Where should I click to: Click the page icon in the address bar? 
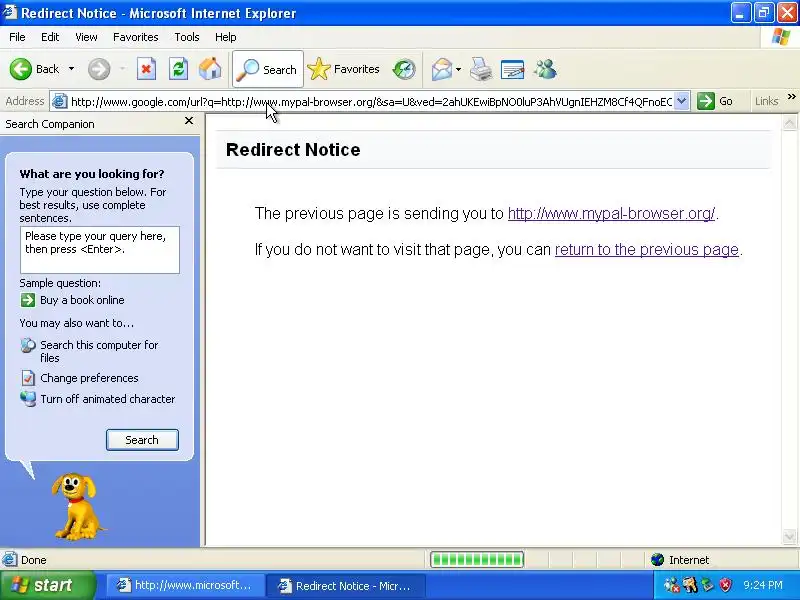(60, 101)
